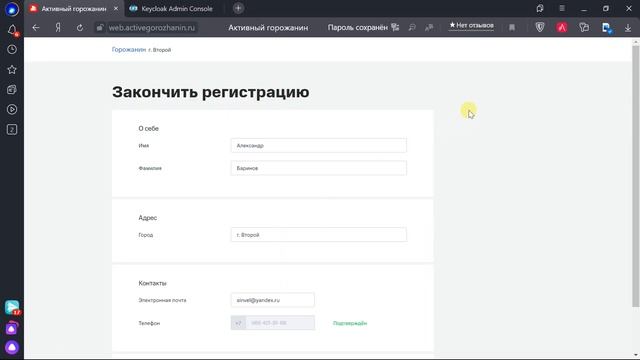
Task: Open Protect shield icon
Action: tap(540, 27)
